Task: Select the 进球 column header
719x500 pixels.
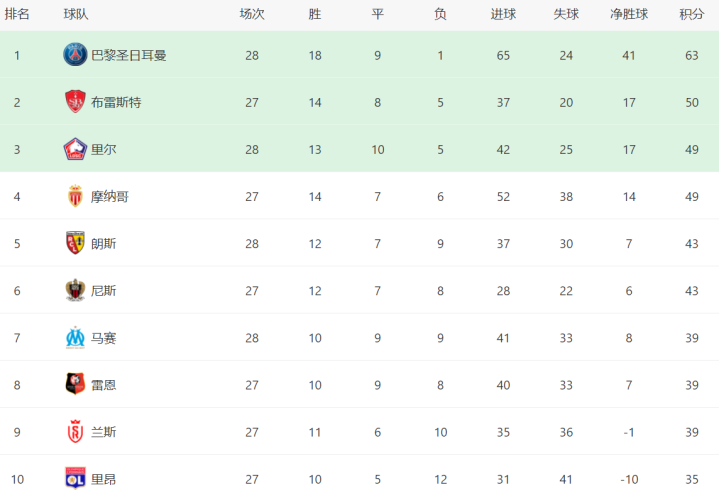Action: (x=503, y=14)
